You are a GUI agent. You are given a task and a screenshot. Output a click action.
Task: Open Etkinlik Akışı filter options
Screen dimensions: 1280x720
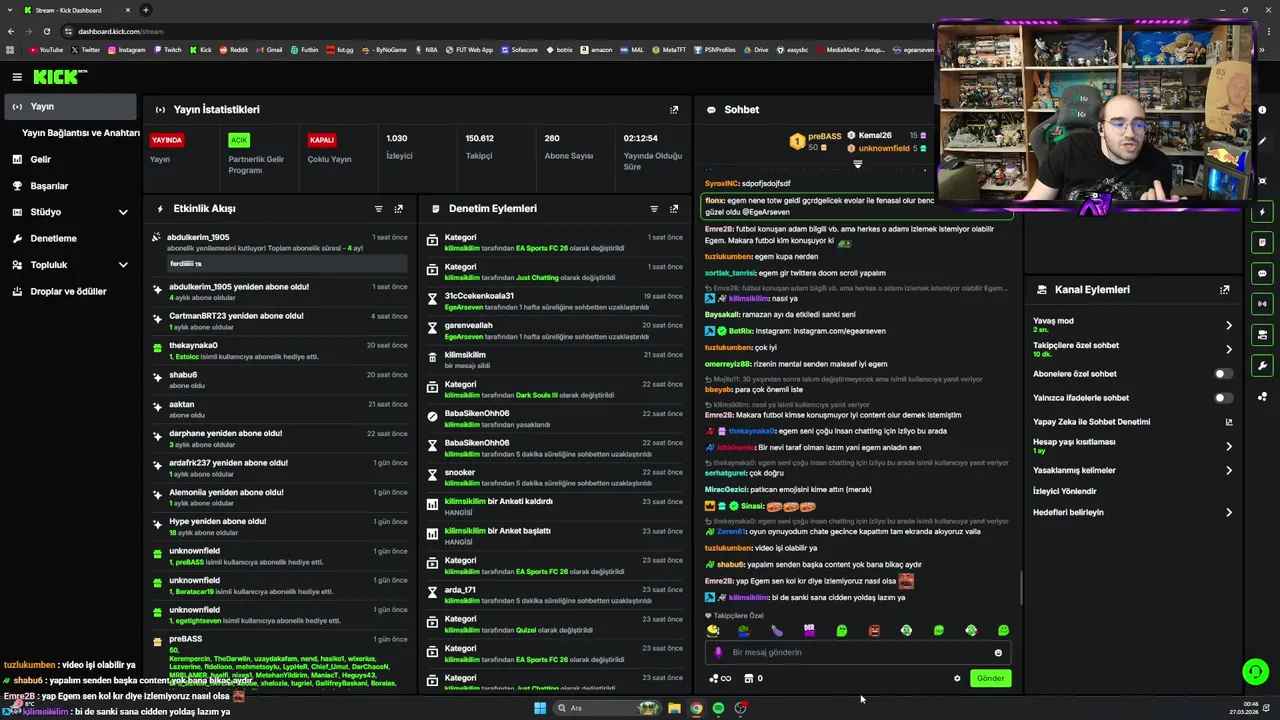tap(378, 209)
